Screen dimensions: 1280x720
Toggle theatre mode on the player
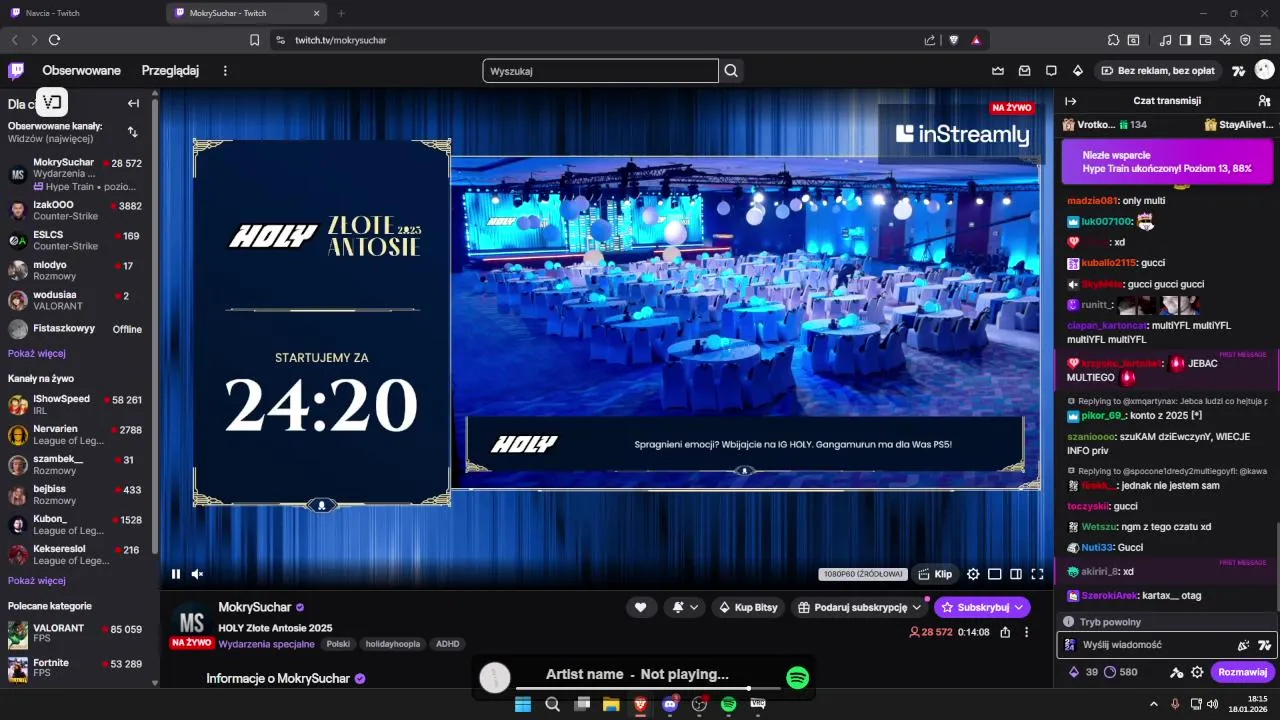point(1016,574)
